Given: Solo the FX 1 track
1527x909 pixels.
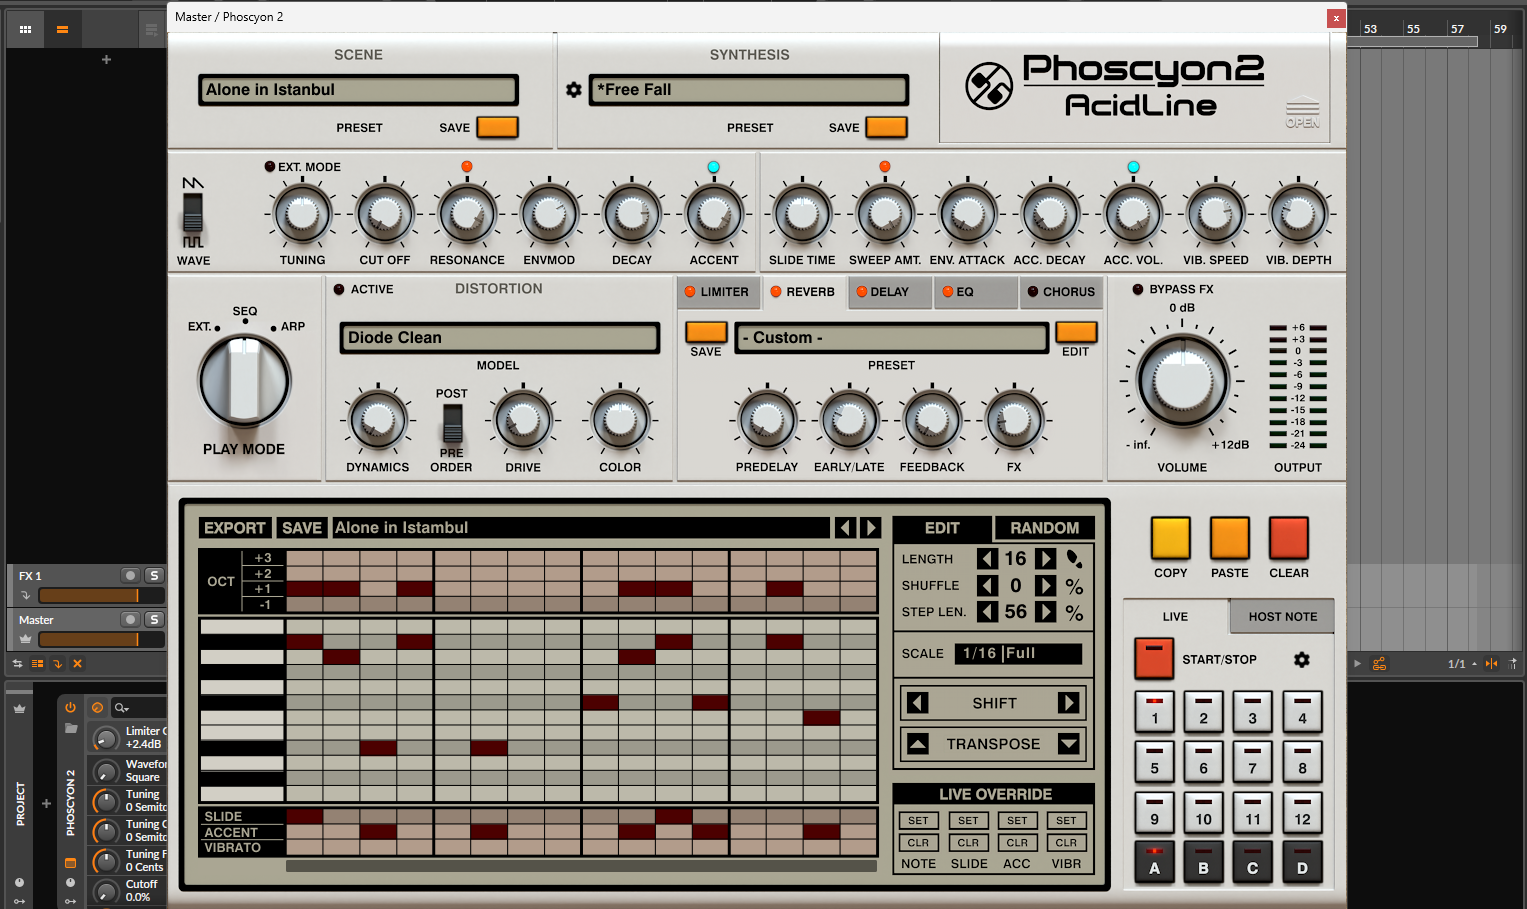Looking at the screenshot, I should [x=154, y=575].
